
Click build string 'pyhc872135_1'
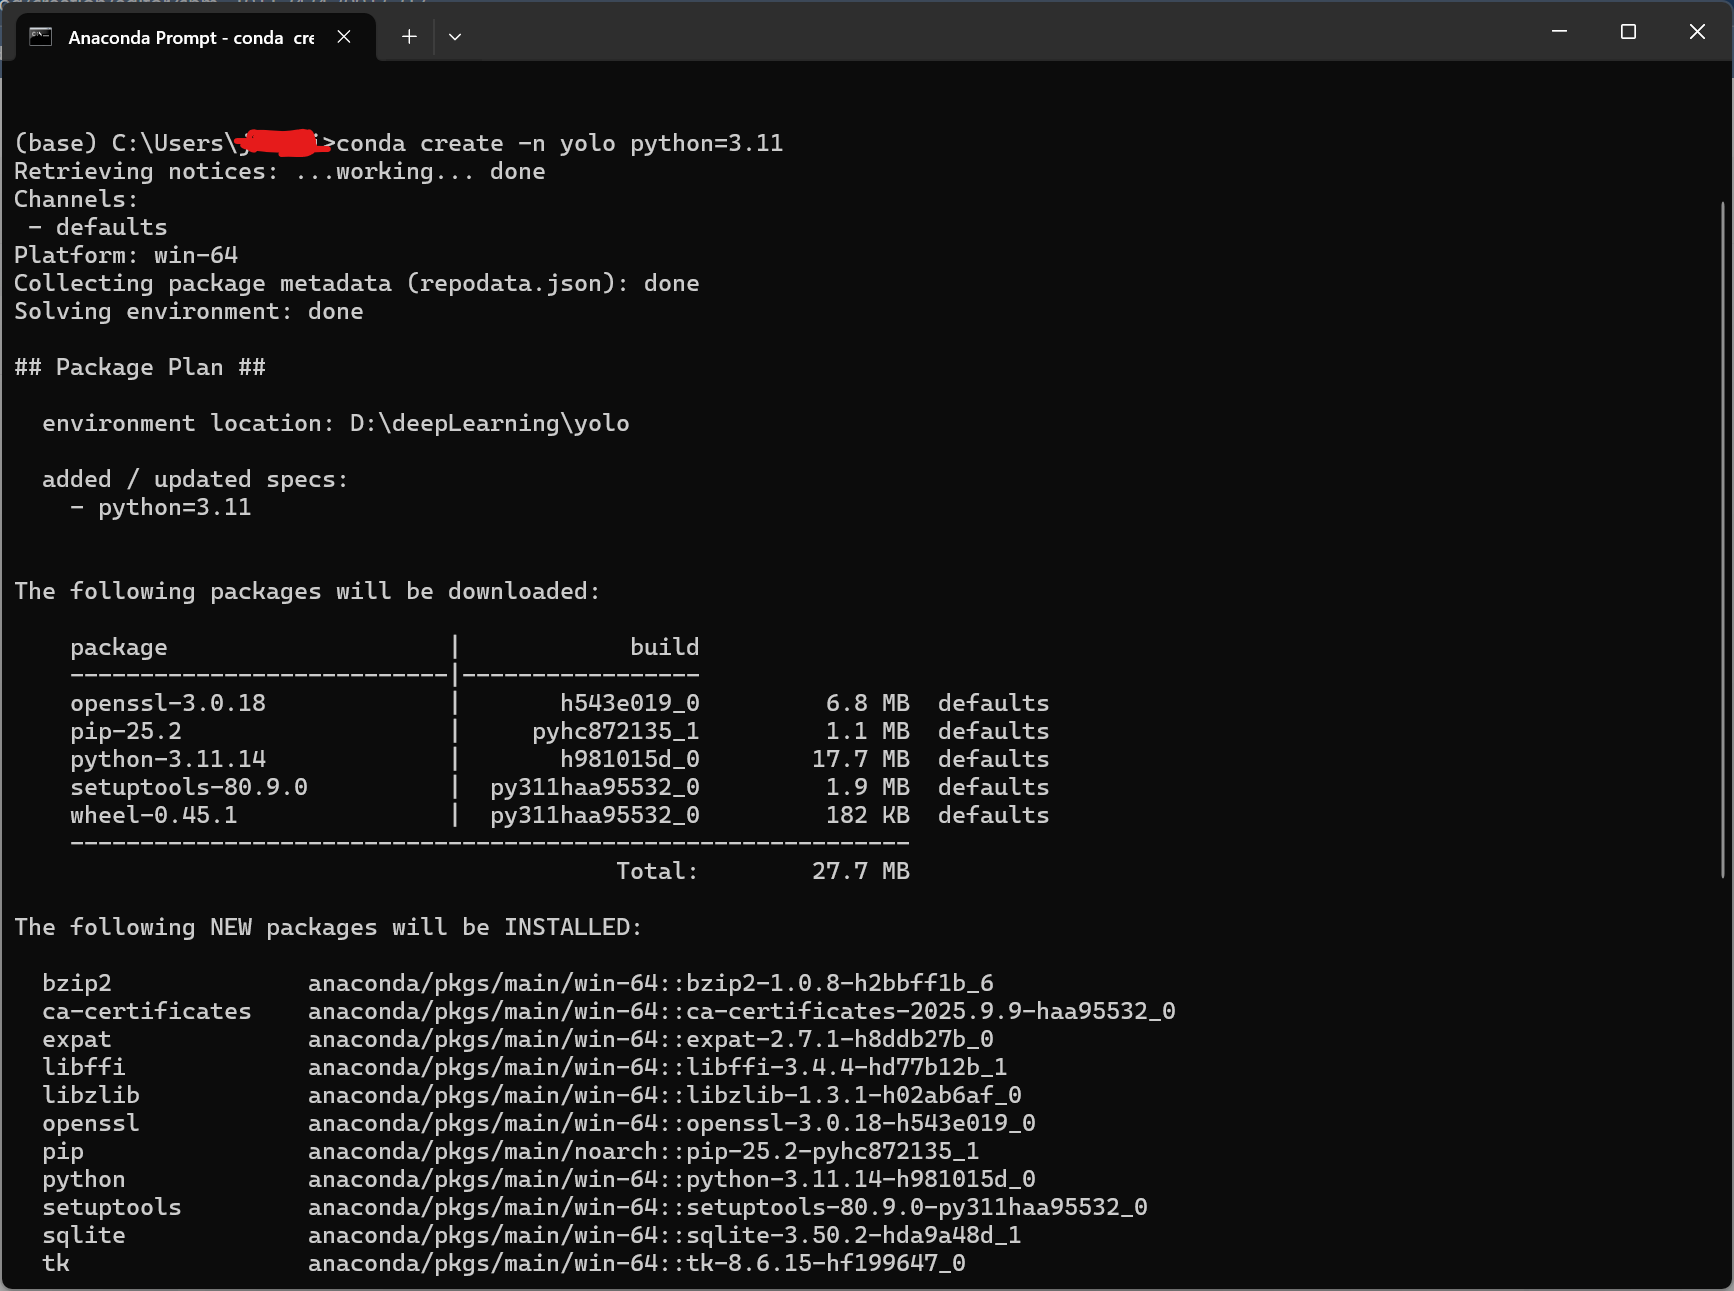[616, 731]
